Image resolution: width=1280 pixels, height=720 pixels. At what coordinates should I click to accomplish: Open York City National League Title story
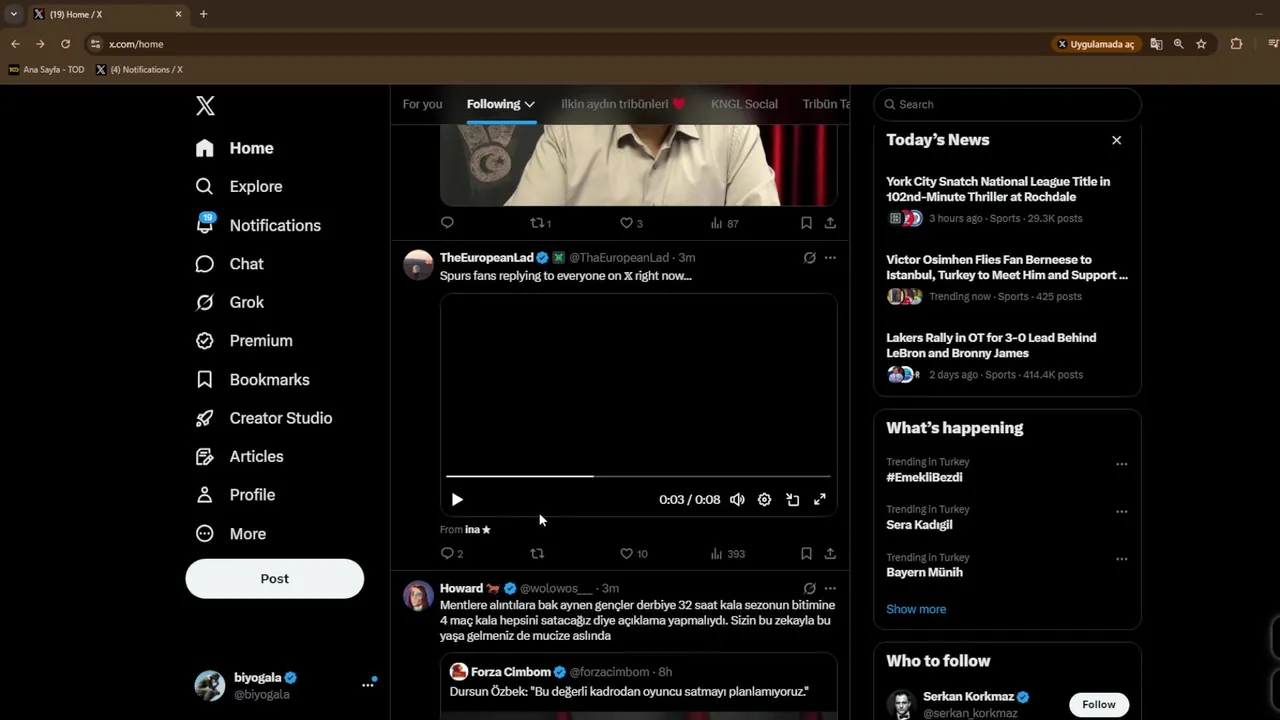pyautogui.click(x=1006, y=200)
